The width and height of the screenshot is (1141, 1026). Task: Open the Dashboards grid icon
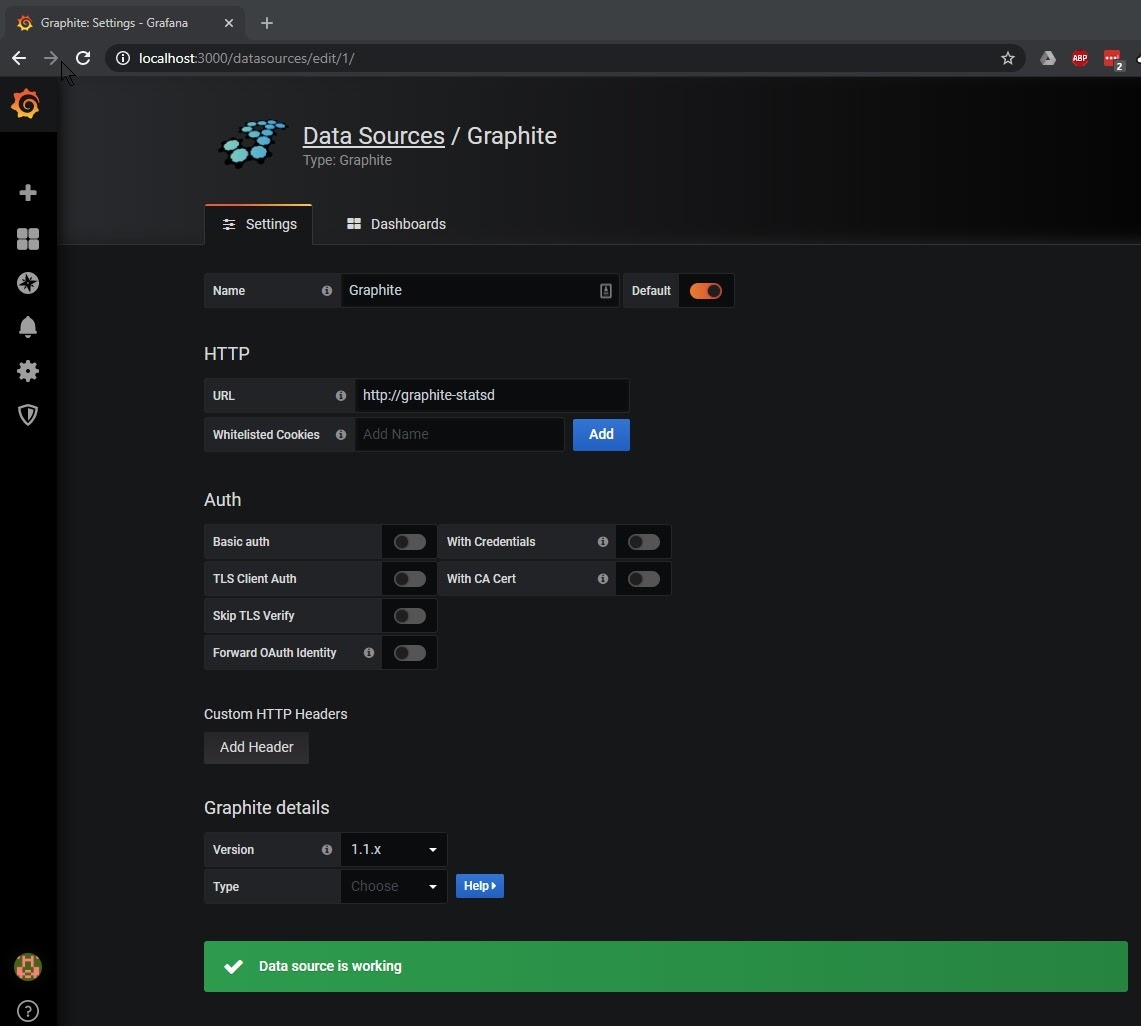pyautogui.click(x=28, y=239)
